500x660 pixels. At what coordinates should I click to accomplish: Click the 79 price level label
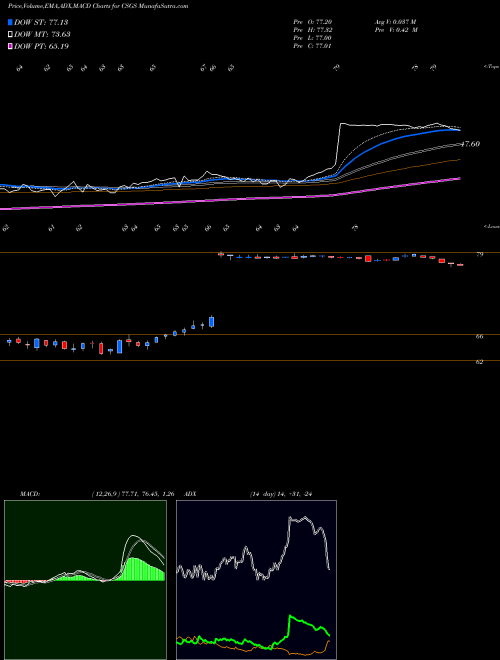pyautogui.click(x=480, y=254)
